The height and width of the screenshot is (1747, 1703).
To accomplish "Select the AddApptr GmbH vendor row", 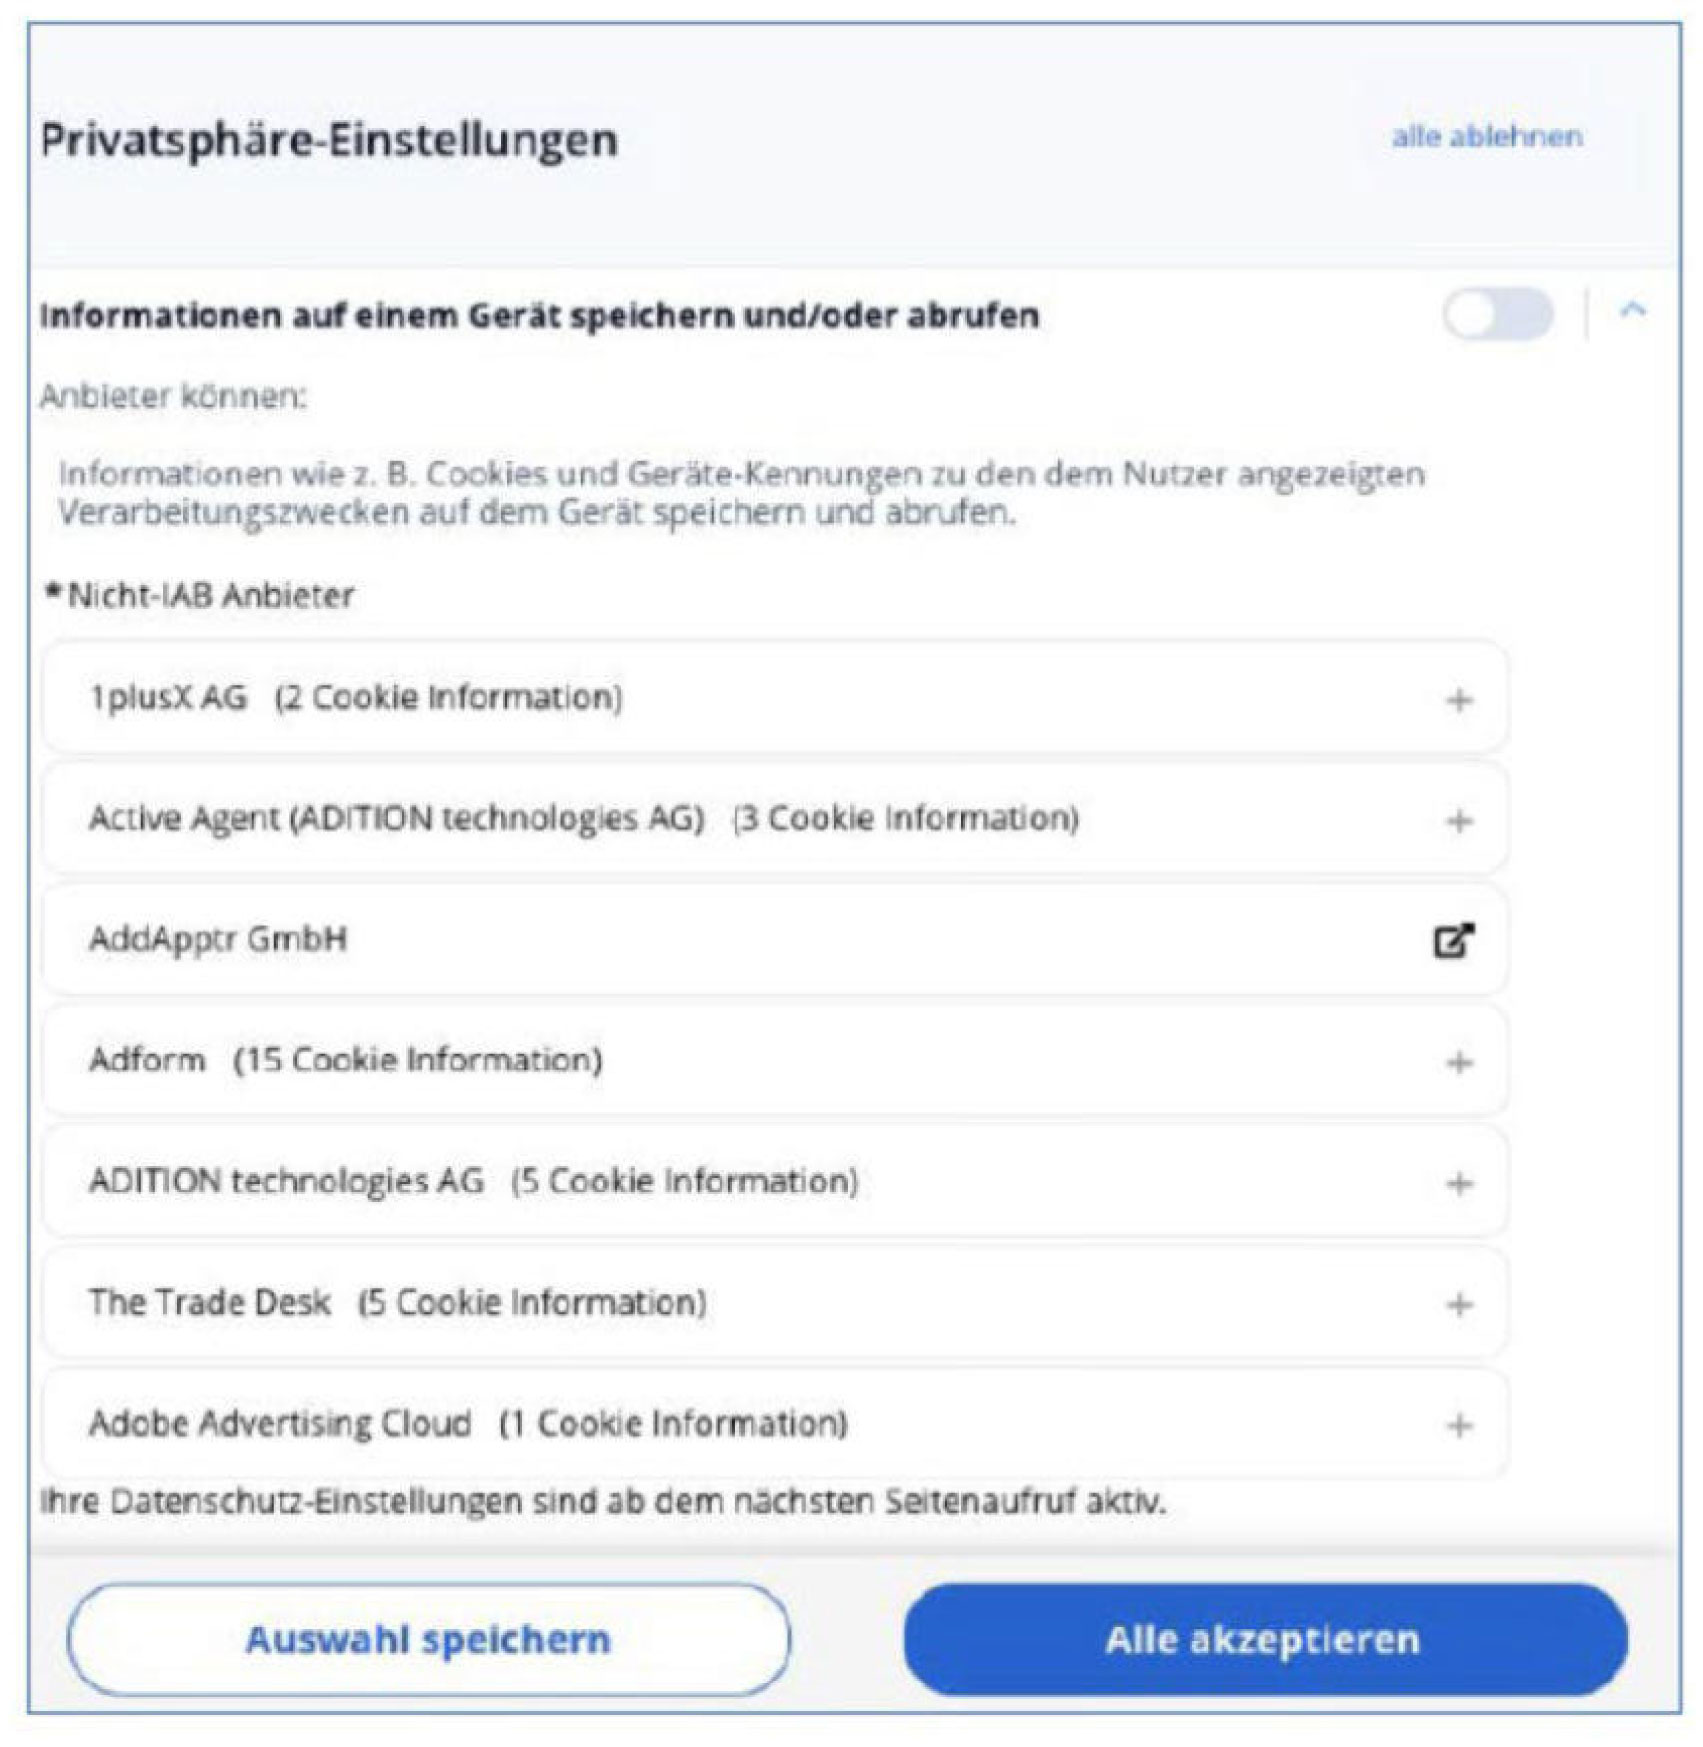I will click(x=218, y=939).
